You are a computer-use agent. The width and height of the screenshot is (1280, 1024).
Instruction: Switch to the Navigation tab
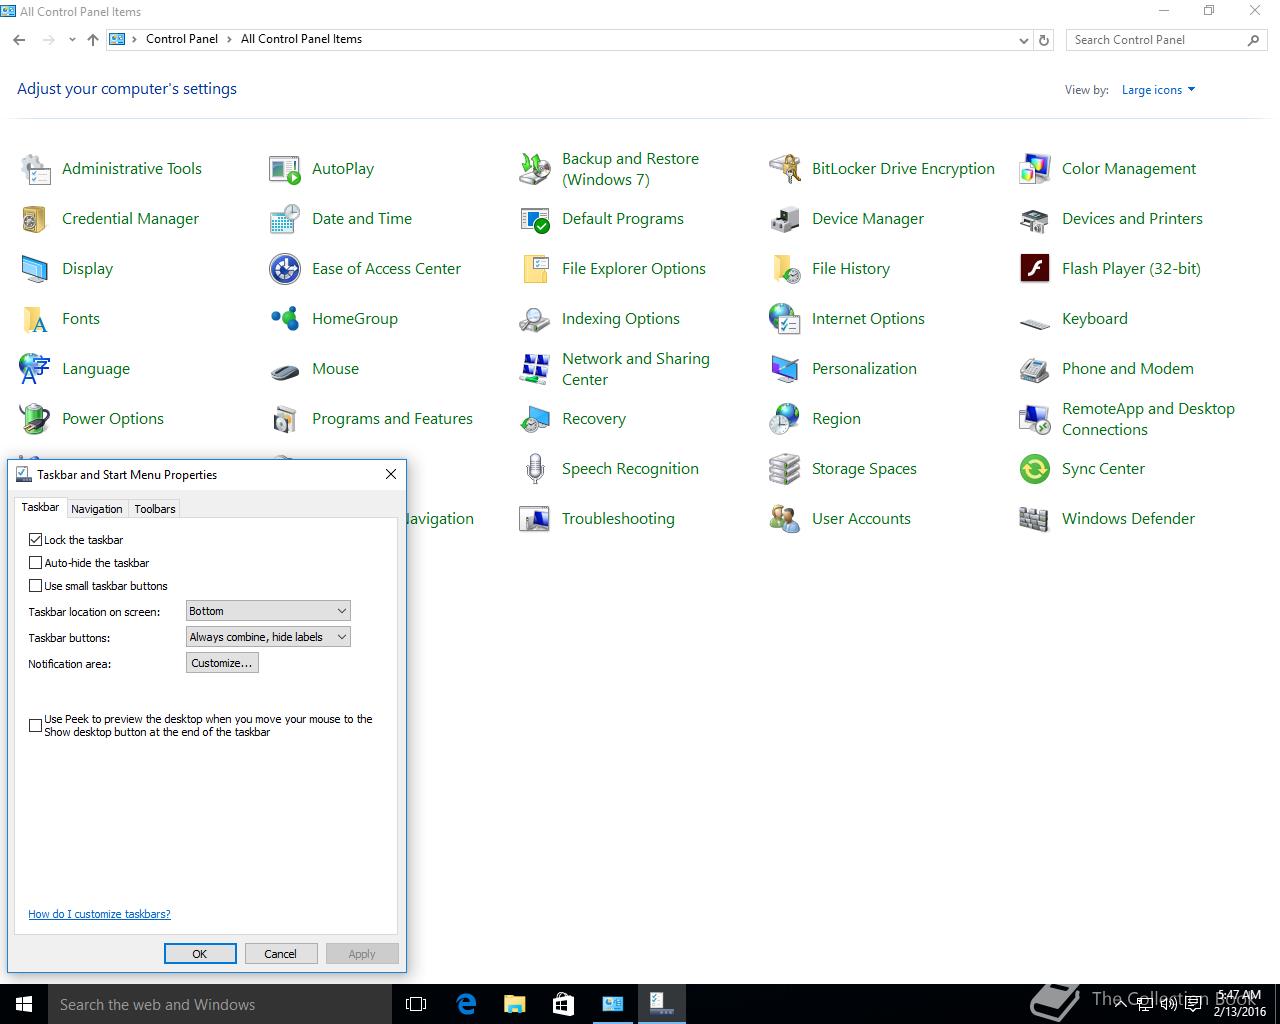tap(97, 509)
